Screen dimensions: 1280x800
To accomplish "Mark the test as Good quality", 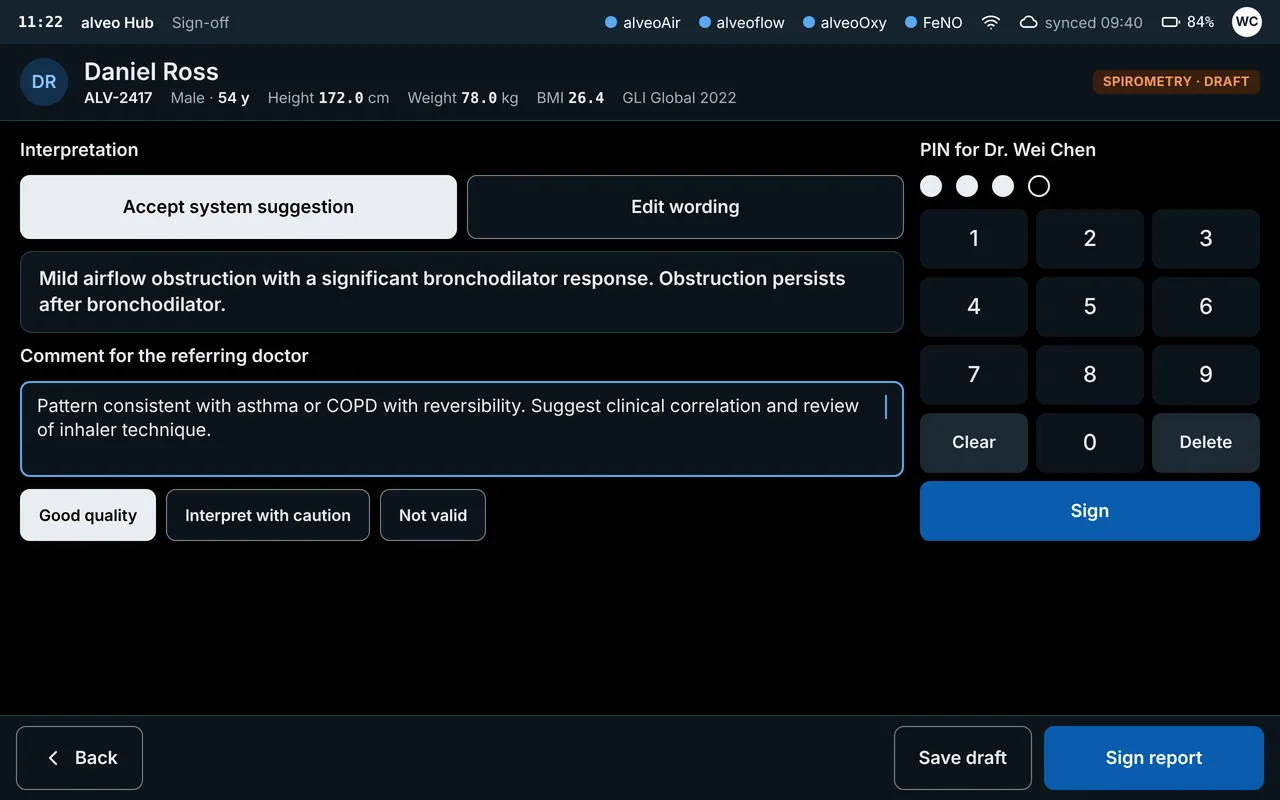I will (x=88, y=515).
